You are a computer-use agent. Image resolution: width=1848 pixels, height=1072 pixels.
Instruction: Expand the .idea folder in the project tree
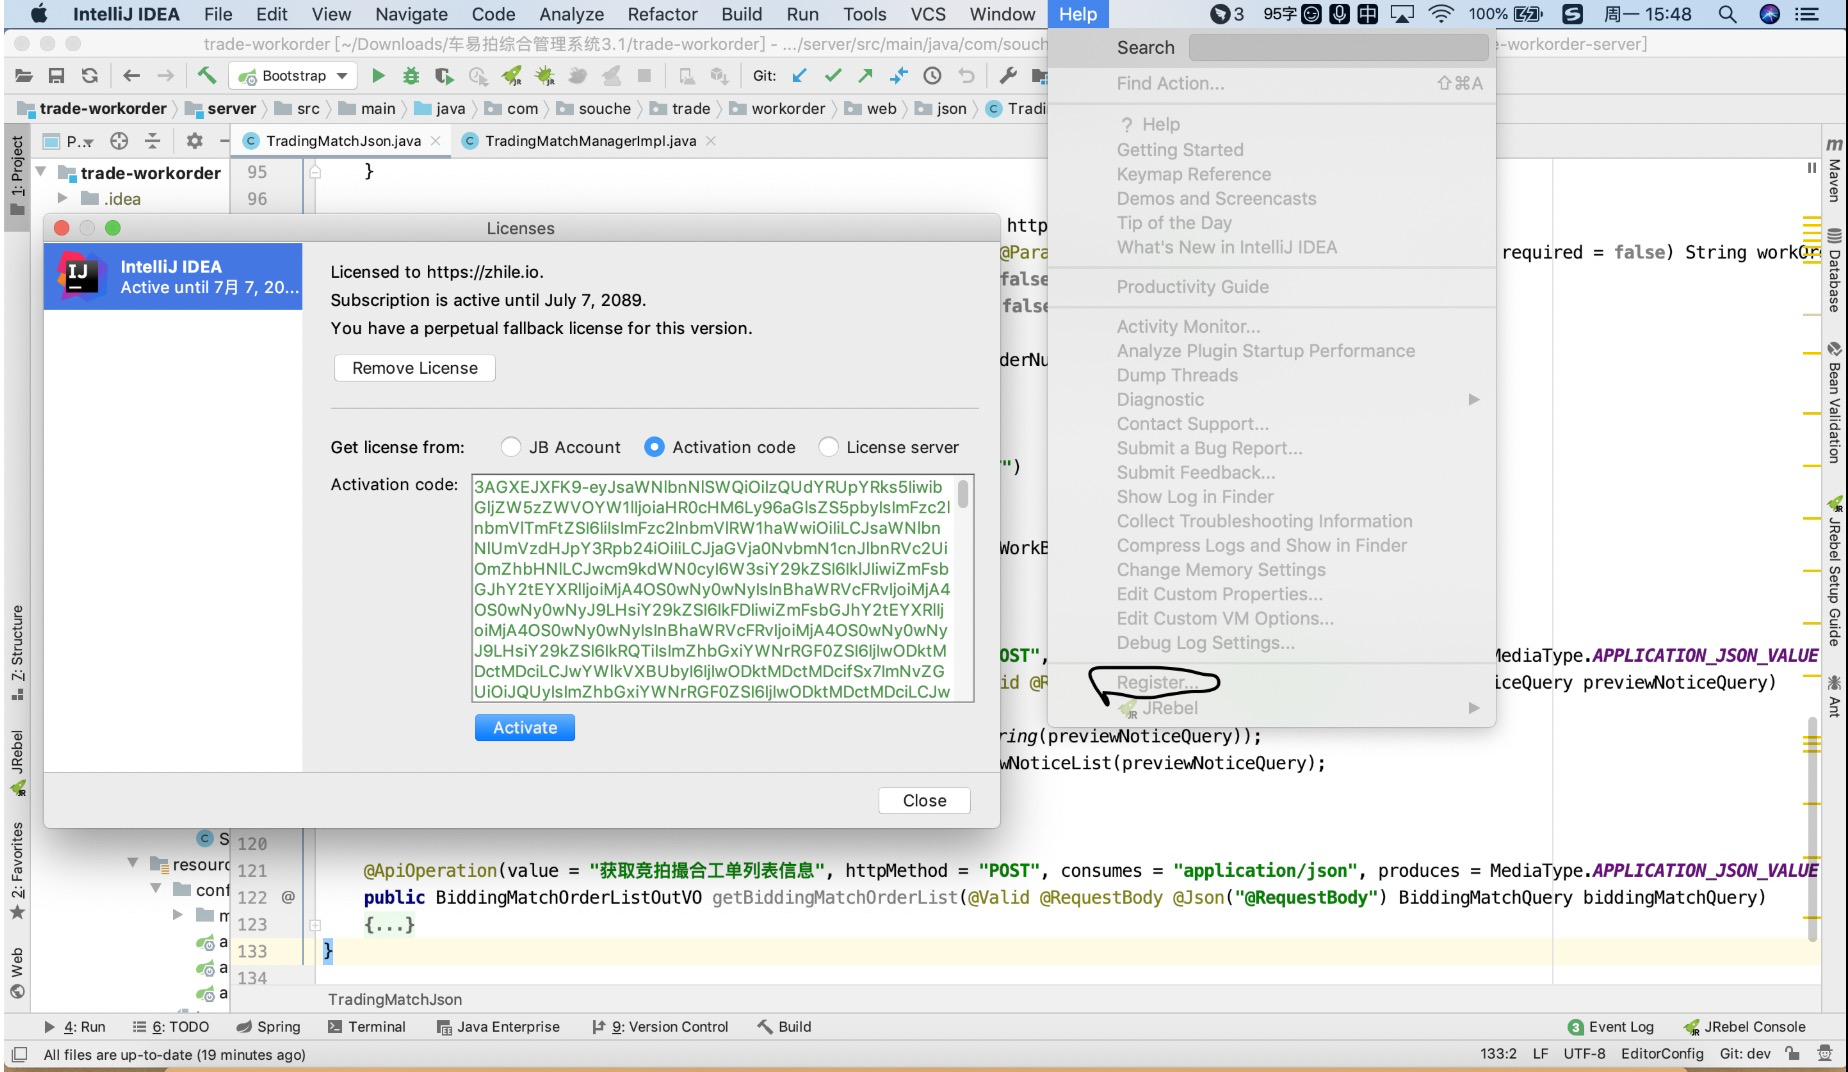(62, 198)
